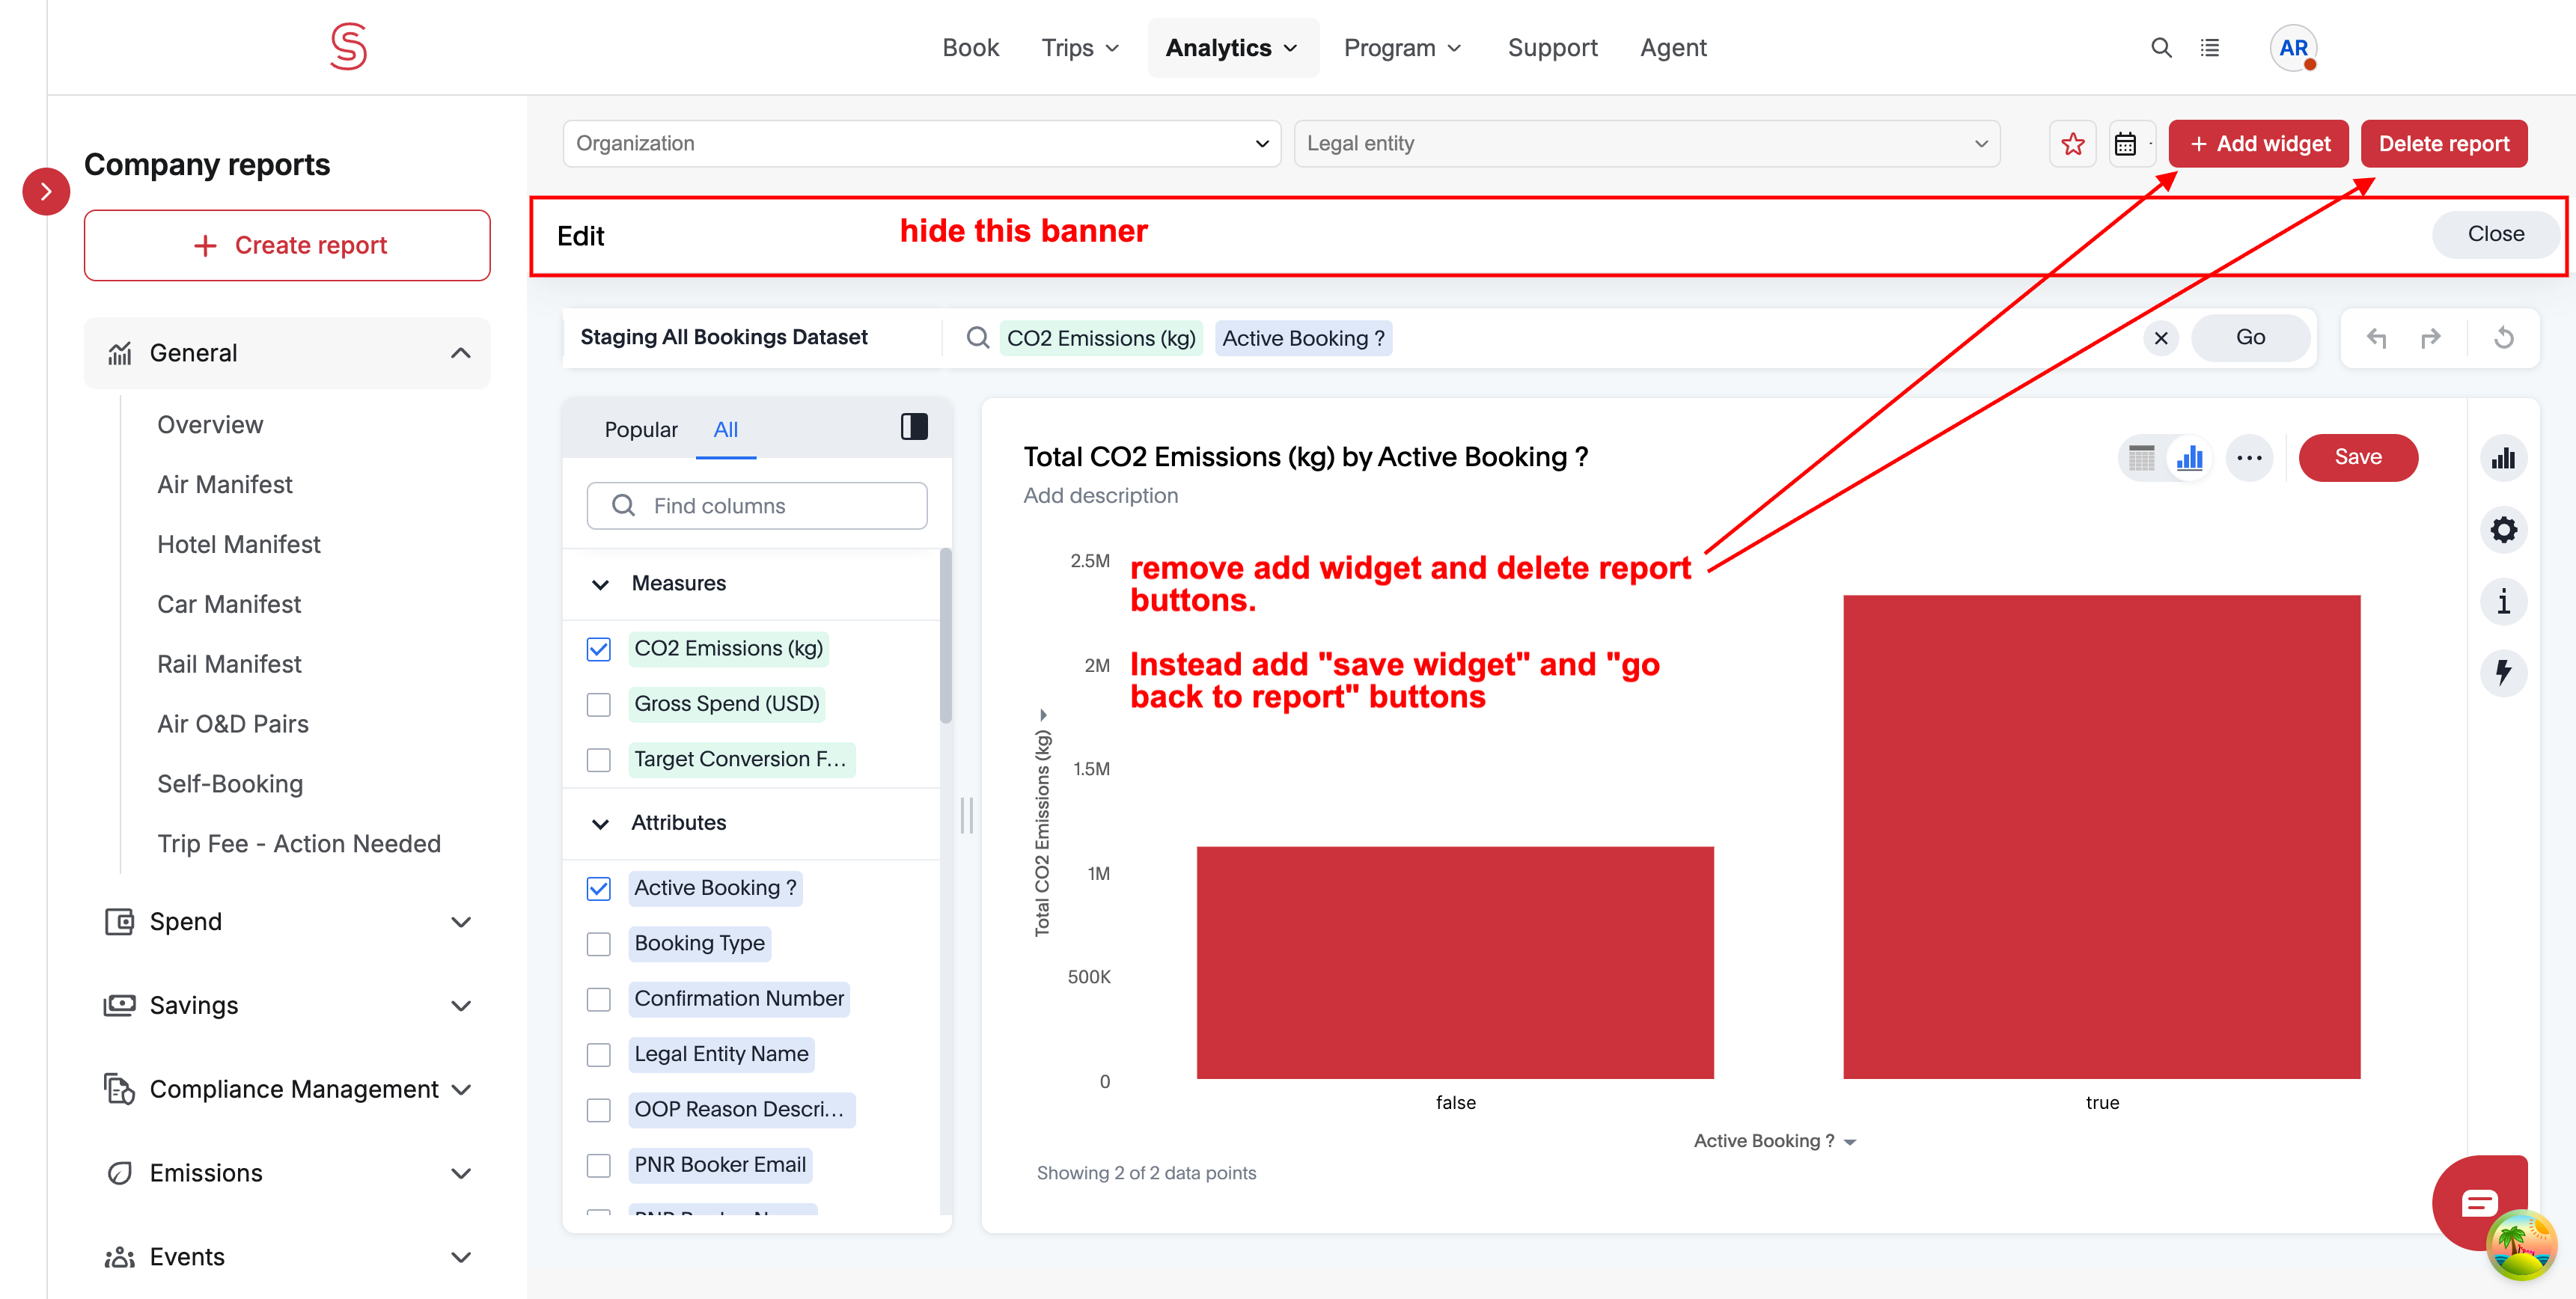Viewport: 2576px width, 1299px height.
Task: Click the column list scrollbar
Action: click(x=945, y=636)
